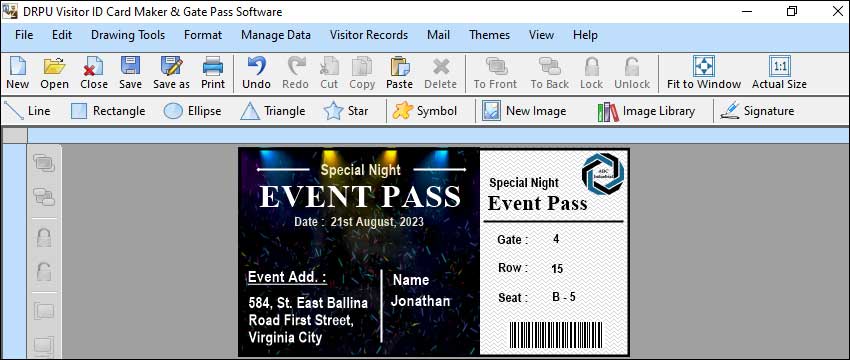
Task: Select the Event Add. heading on card
Action: click(287, 277)
